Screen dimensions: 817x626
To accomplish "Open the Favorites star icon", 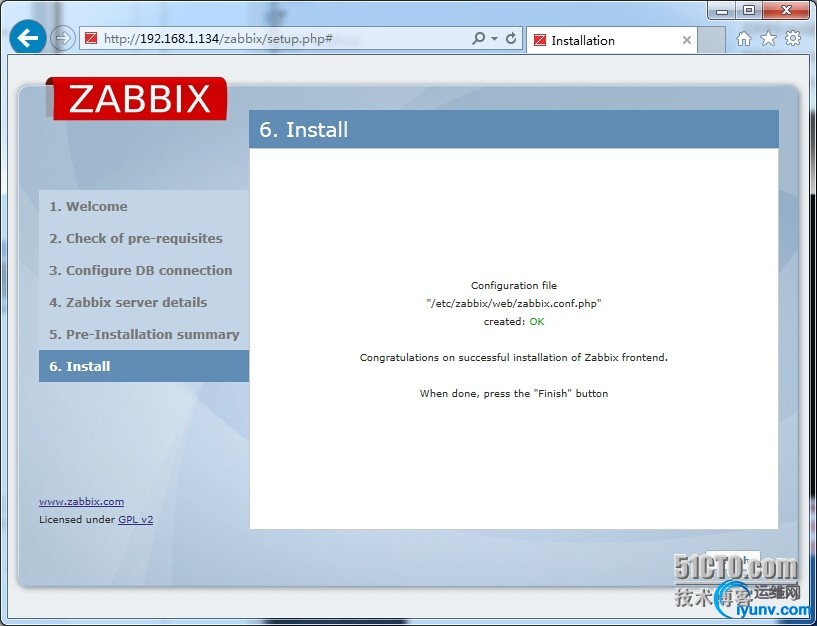I will (769, 38).
